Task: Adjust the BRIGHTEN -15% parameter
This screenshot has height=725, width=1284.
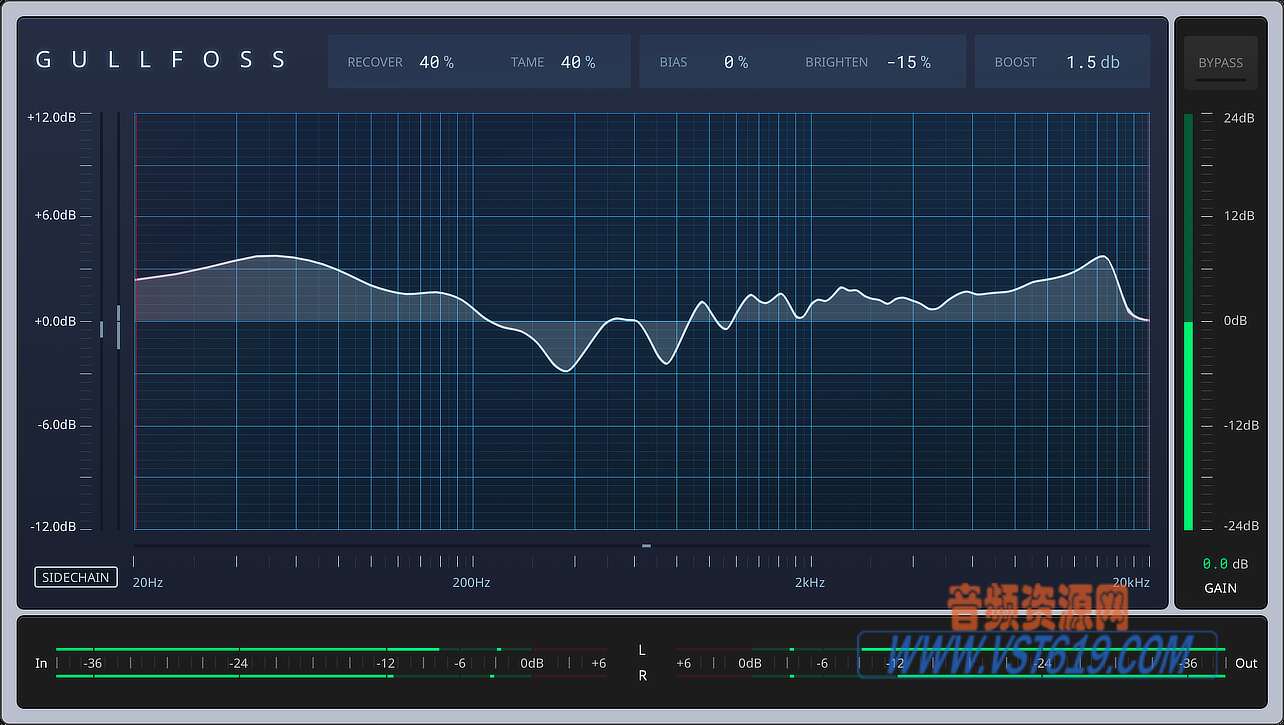Action: (x=909, y=62)
